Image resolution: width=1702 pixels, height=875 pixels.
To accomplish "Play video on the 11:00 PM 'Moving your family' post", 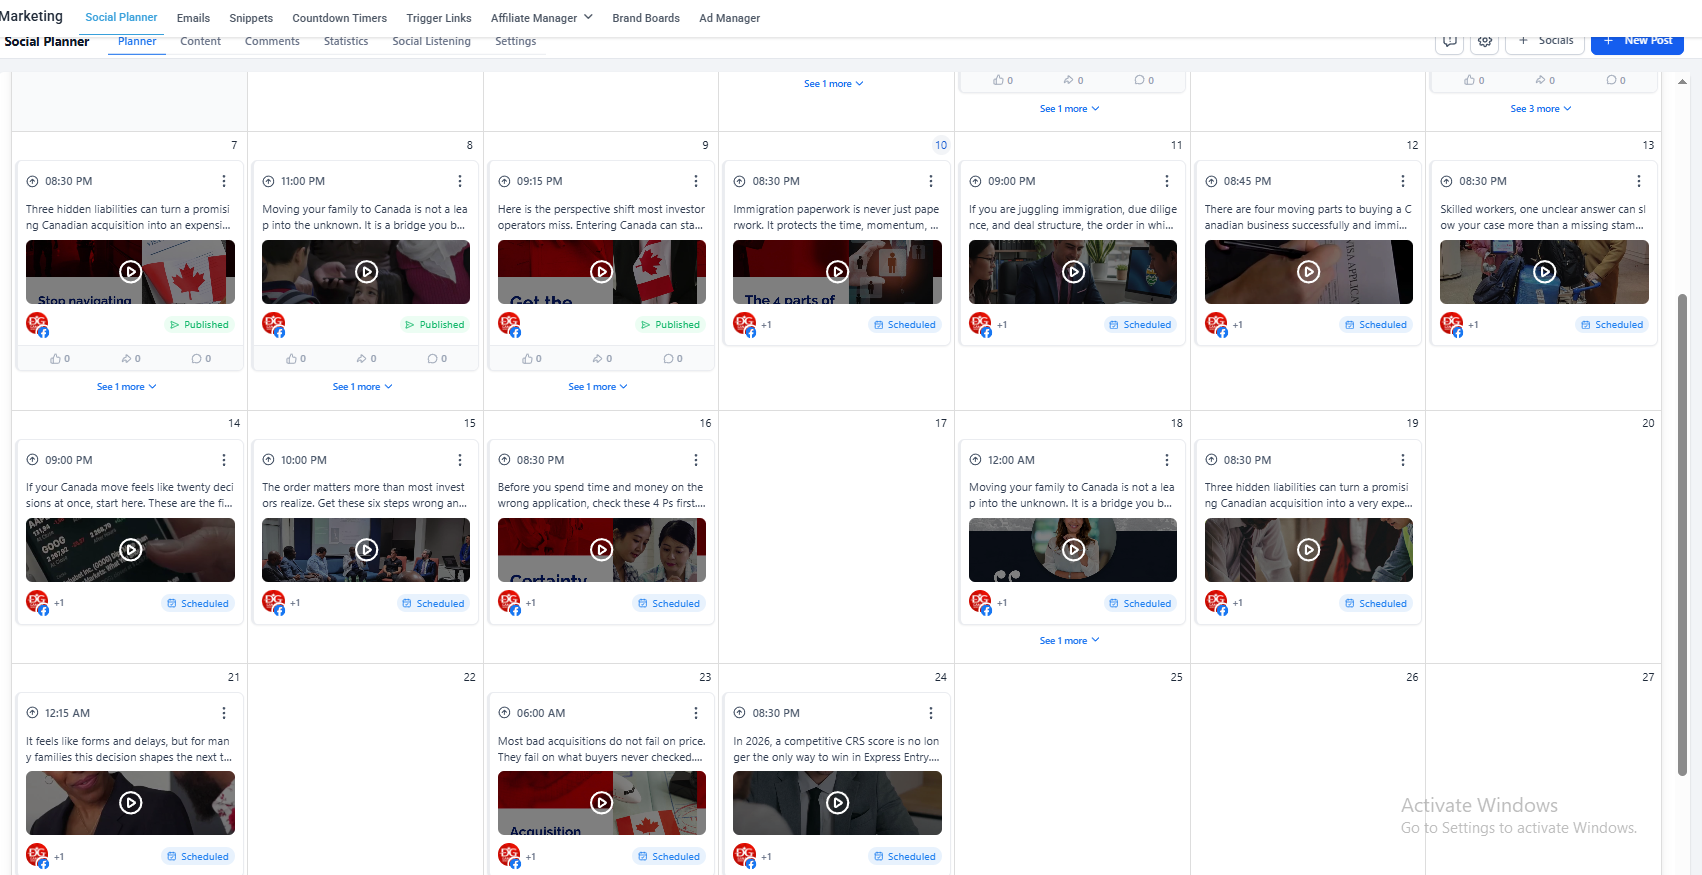I will tap(367, 271).
